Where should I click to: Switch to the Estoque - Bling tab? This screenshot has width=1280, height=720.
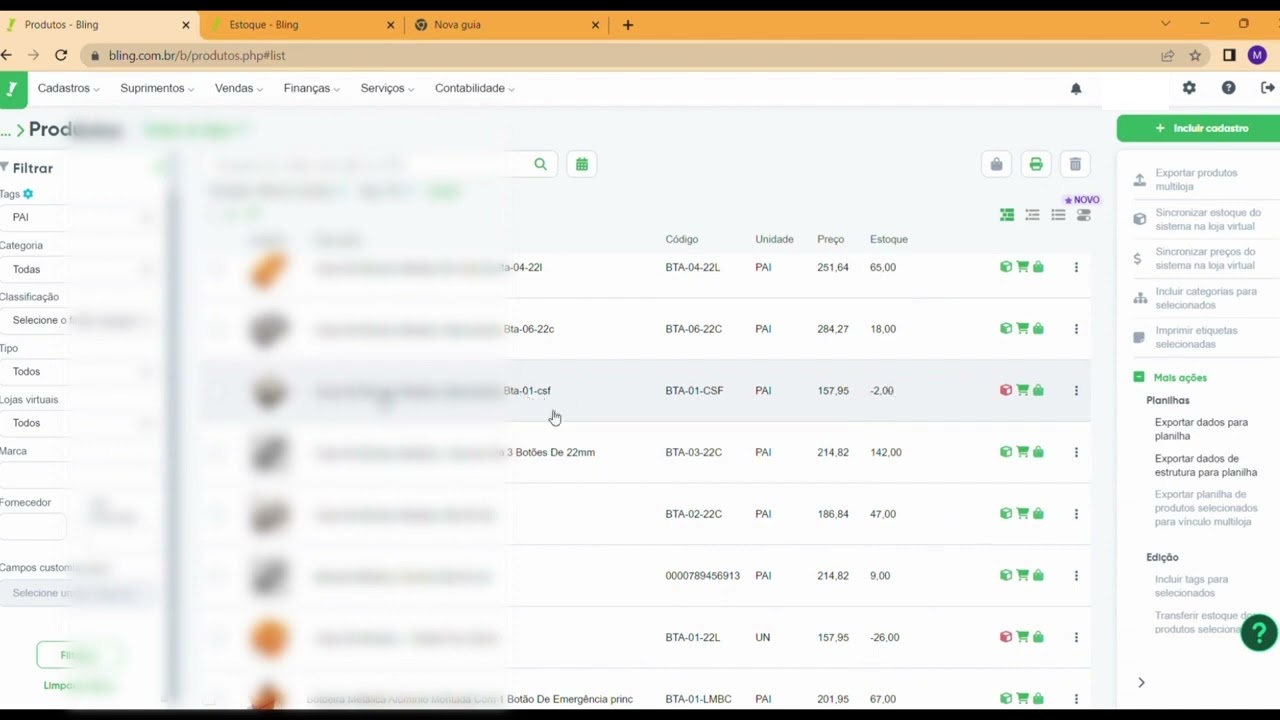(300, 24)
